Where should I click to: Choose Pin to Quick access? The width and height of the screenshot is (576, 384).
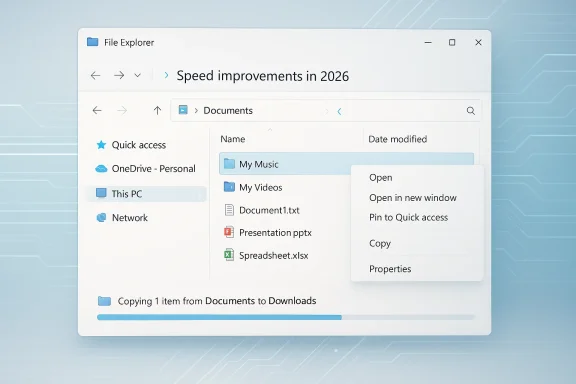point(408,218)
